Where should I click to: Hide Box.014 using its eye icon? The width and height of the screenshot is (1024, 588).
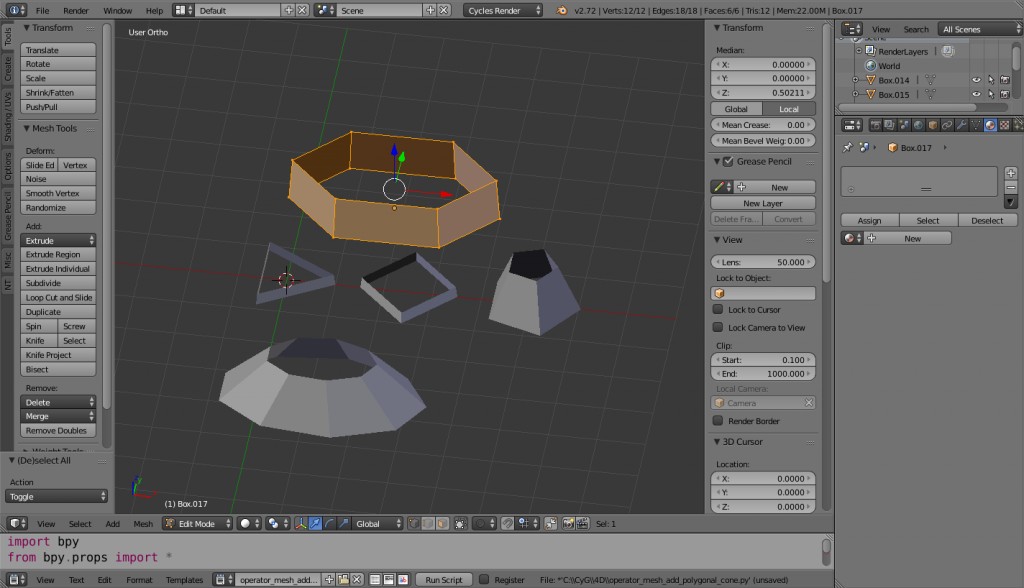(x=976, y=80)
